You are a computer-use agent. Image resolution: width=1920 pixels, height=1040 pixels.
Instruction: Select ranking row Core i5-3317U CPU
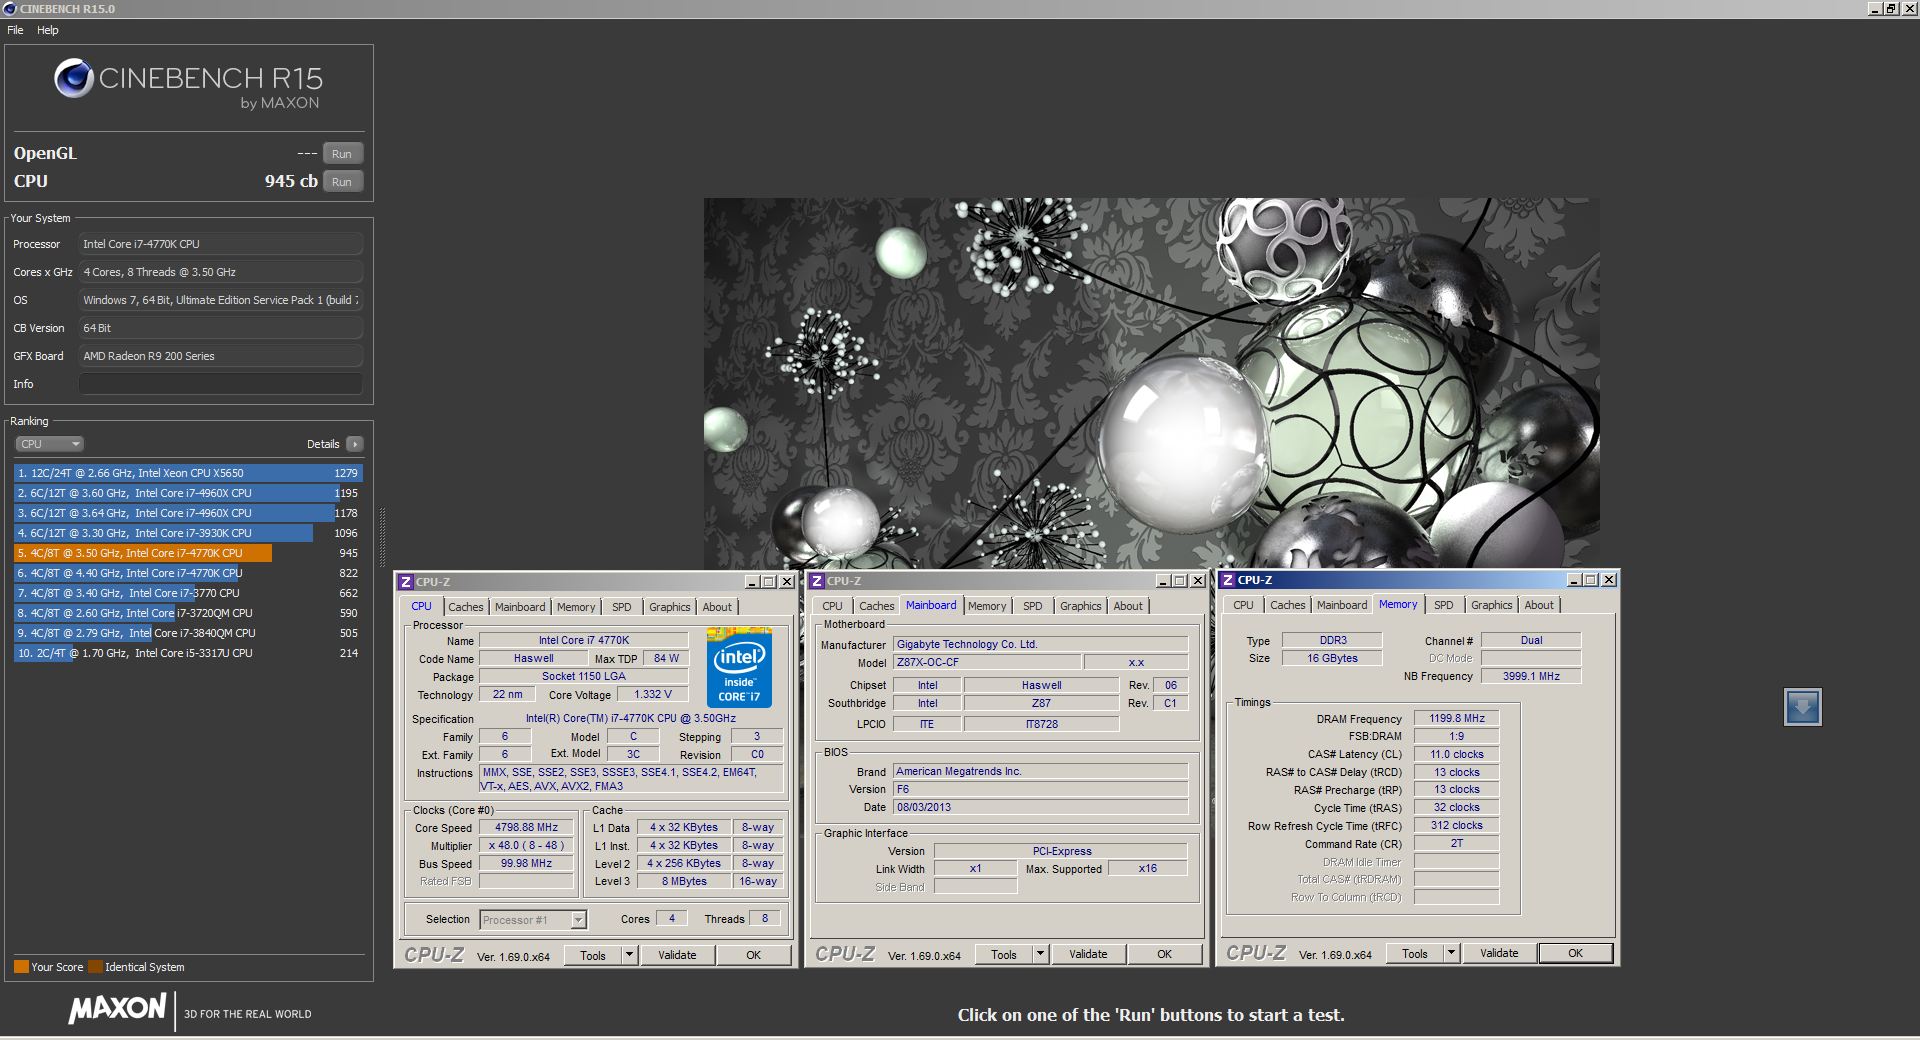pos(188,653)
